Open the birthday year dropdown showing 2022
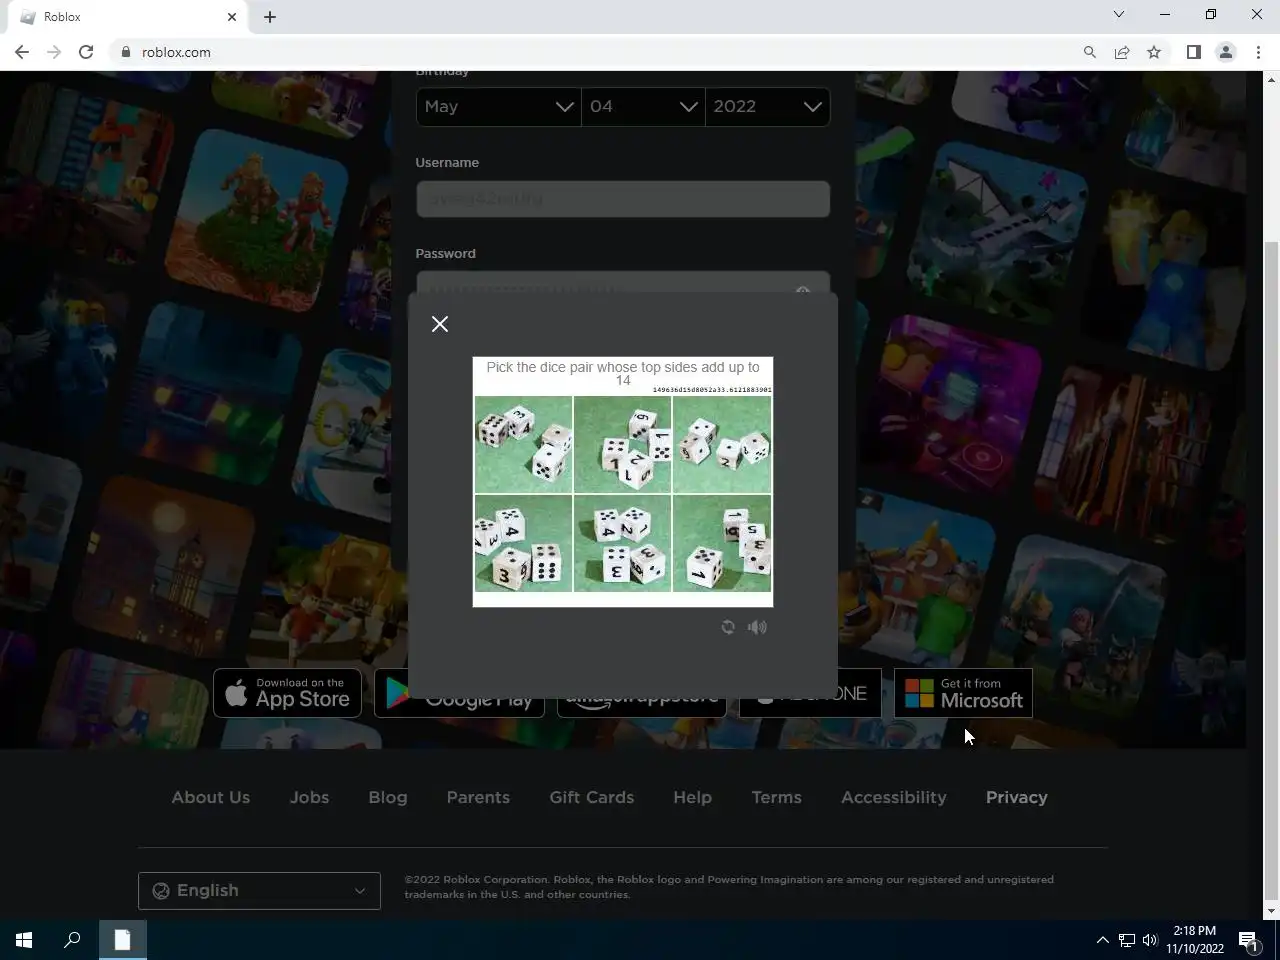This screenshot has height=960, width=1280. click(767, 107)
